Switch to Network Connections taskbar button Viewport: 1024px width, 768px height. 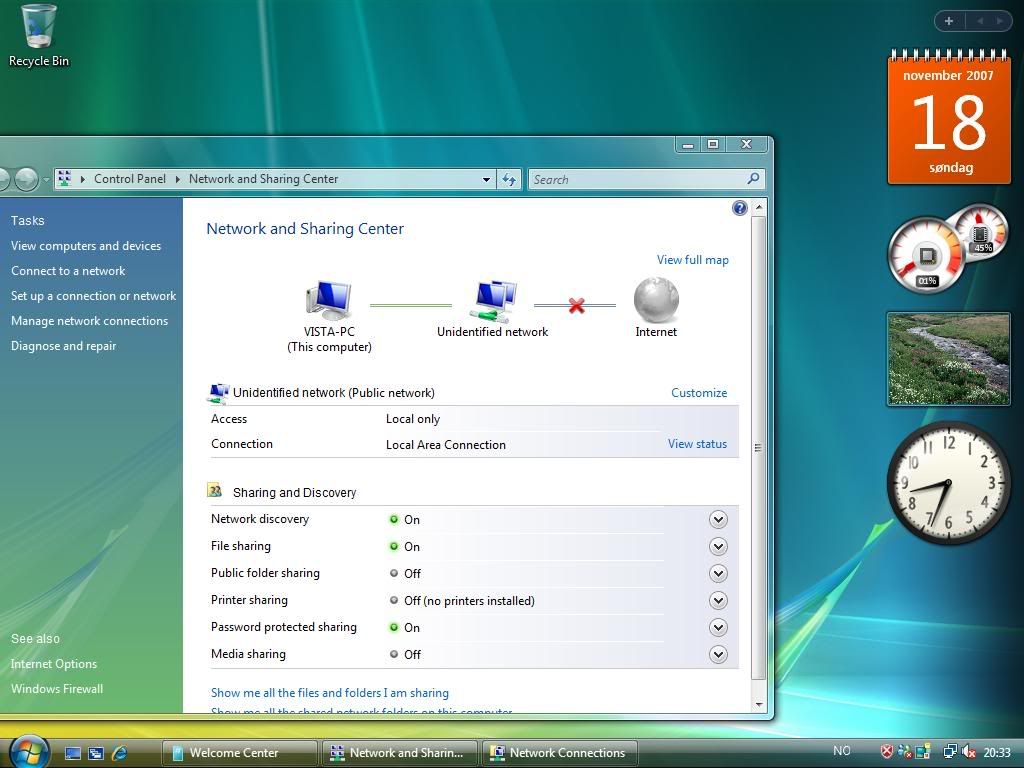click(x=559, y=753)
